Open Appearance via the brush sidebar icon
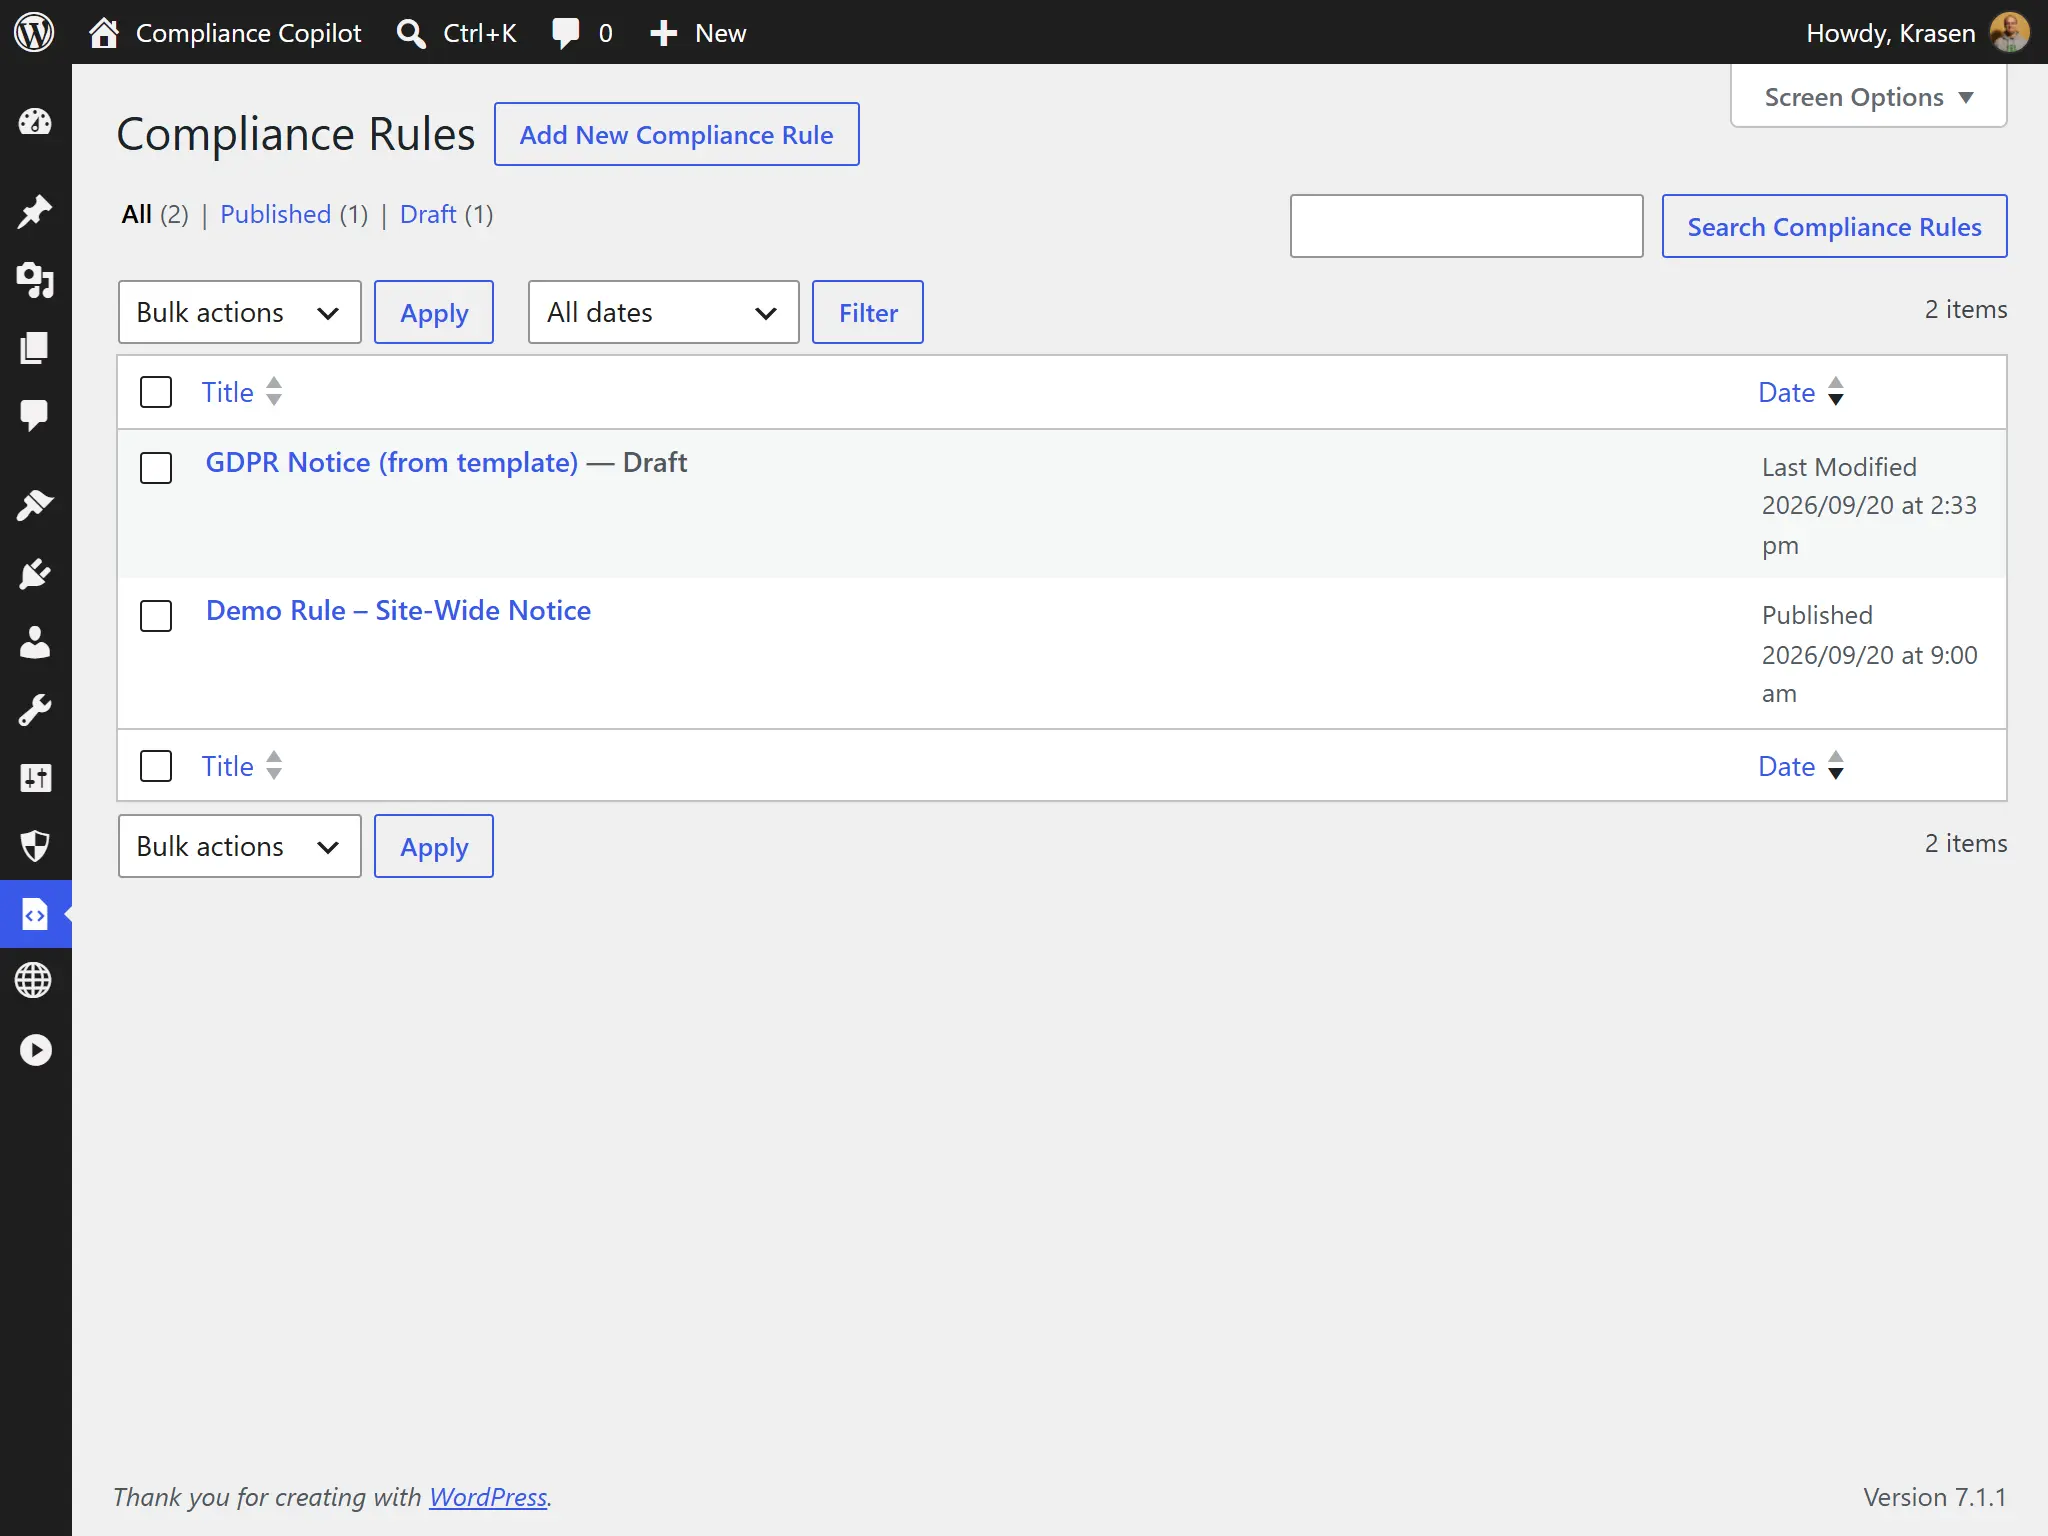The height and width of the screenshot is (1536, 2048). coord(35,505)
